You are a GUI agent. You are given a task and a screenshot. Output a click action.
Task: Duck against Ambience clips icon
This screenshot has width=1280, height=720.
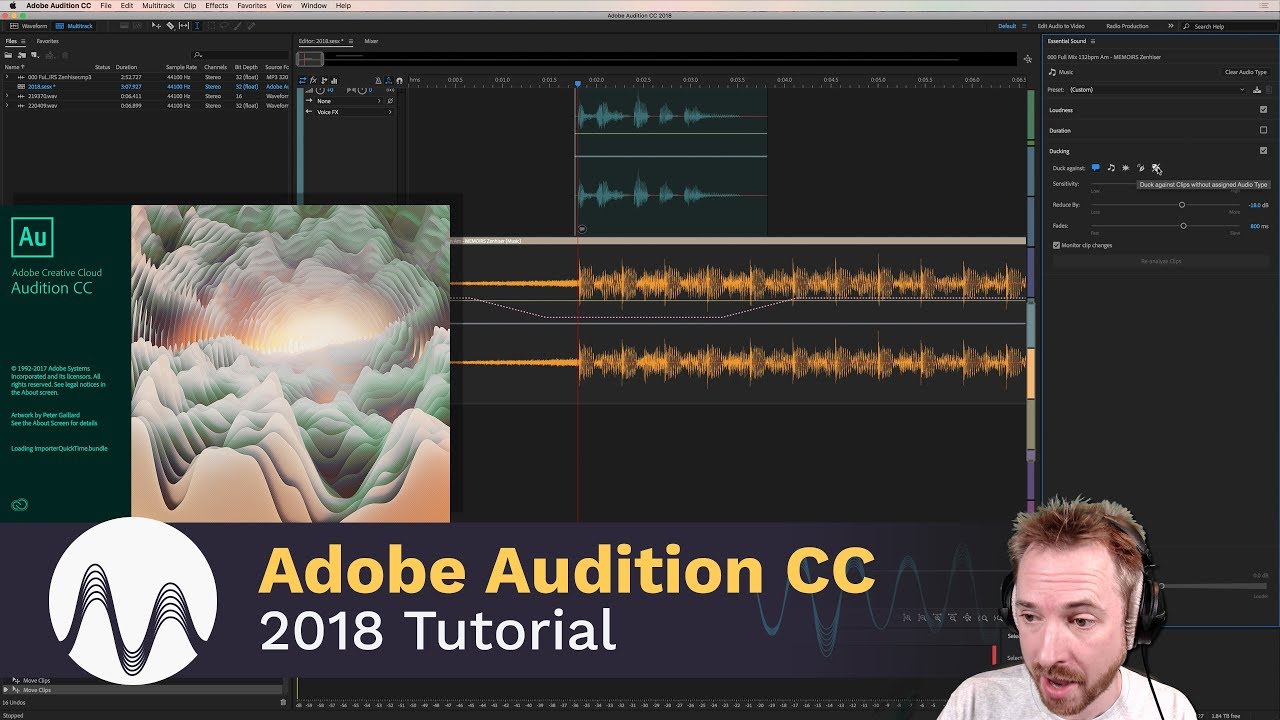pos(1141,168)
